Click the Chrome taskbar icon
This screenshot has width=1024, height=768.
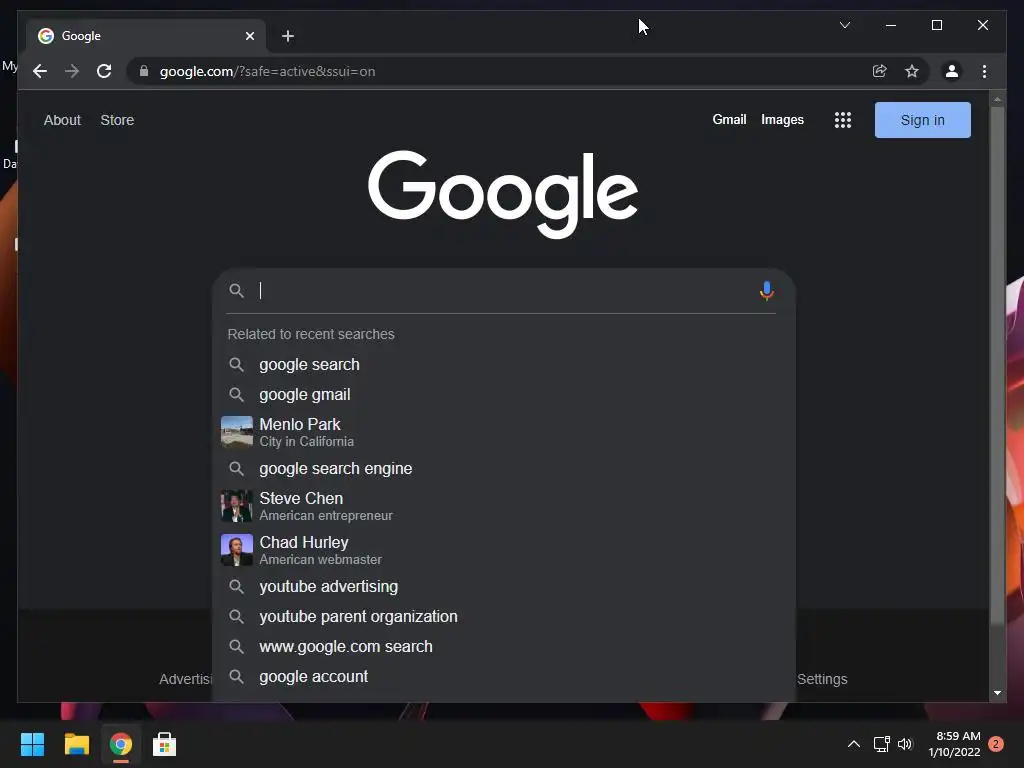[121, 744]
